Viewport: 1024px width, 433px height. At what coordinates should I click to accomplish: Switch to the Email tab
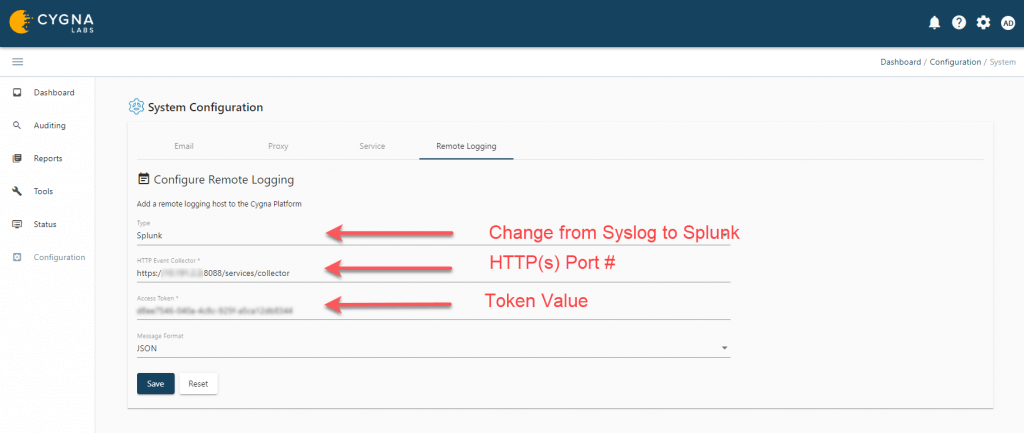[184, 146]
